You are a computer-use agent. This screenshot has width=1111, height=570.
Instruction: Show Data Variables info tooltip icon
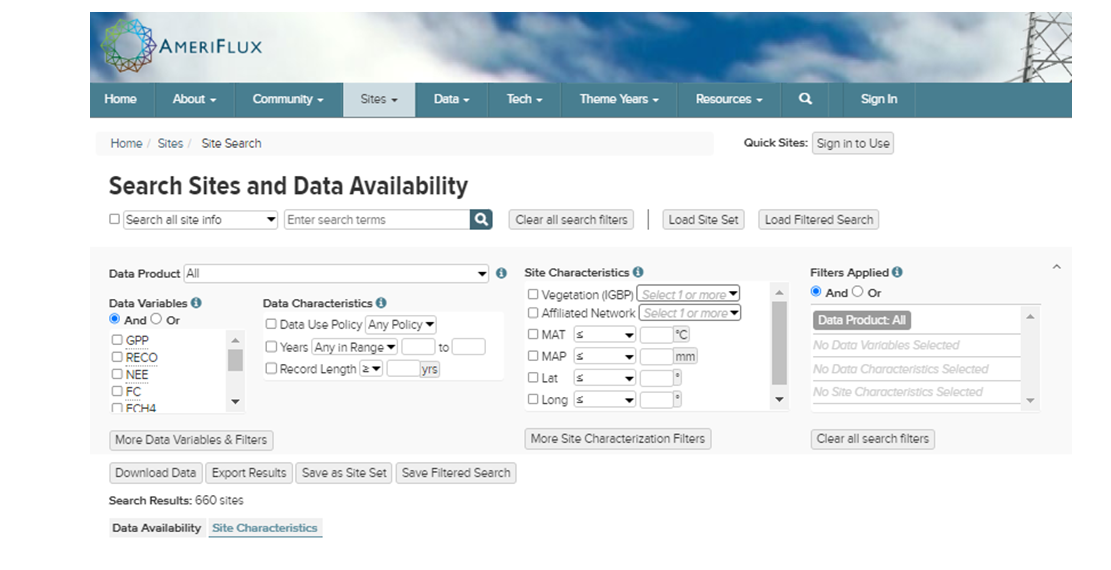click(x=196, y=303)
